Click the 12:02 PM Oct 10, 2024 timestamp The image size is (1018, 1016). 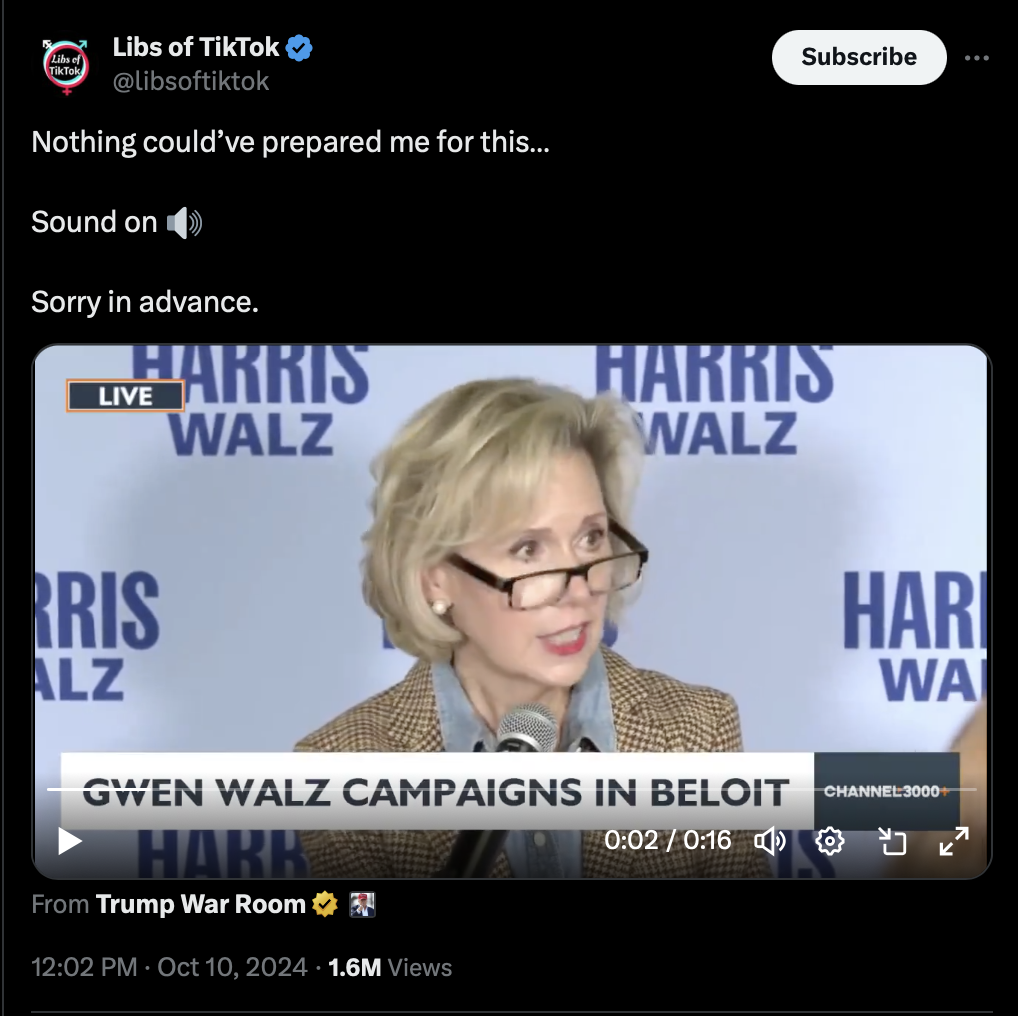click(169, 967)
